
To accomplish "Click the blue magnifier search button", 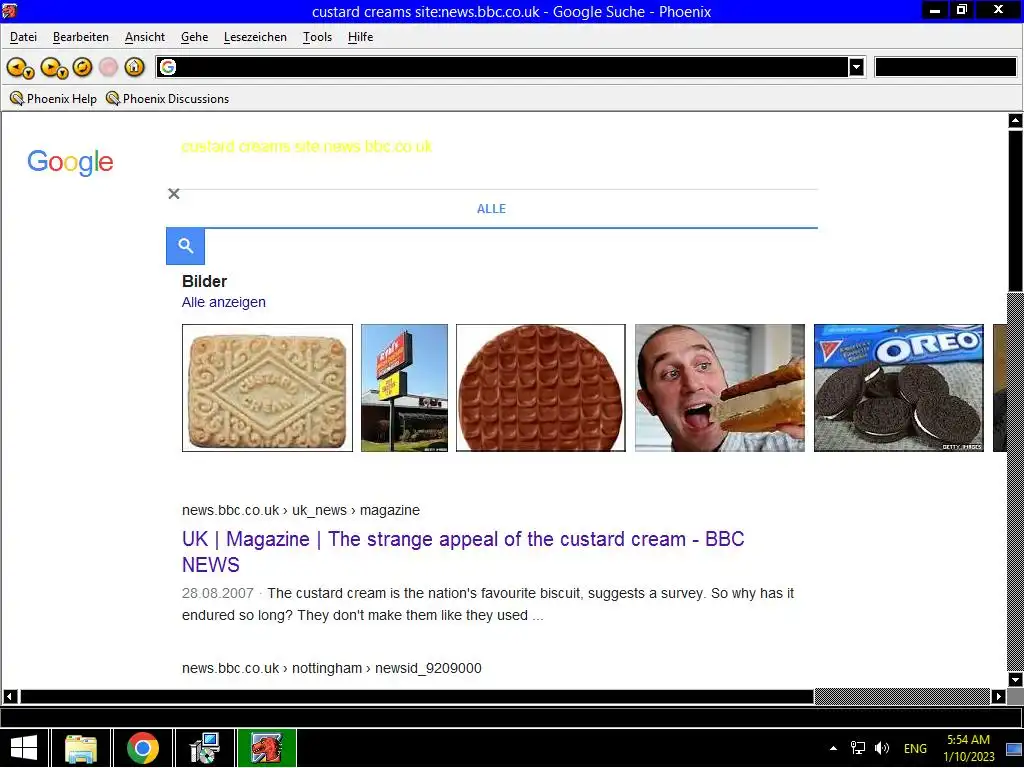I will [185, 246].
